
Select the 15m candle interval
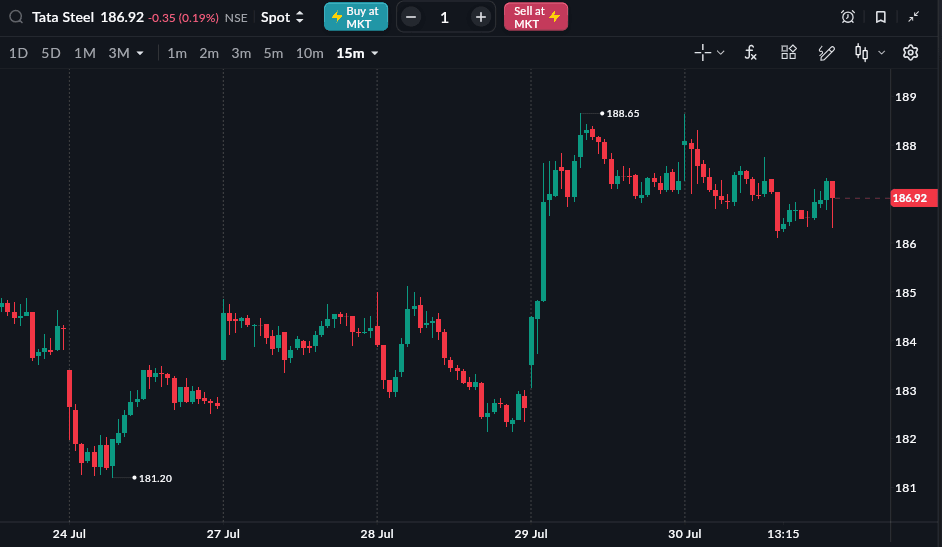coord(350,53)
